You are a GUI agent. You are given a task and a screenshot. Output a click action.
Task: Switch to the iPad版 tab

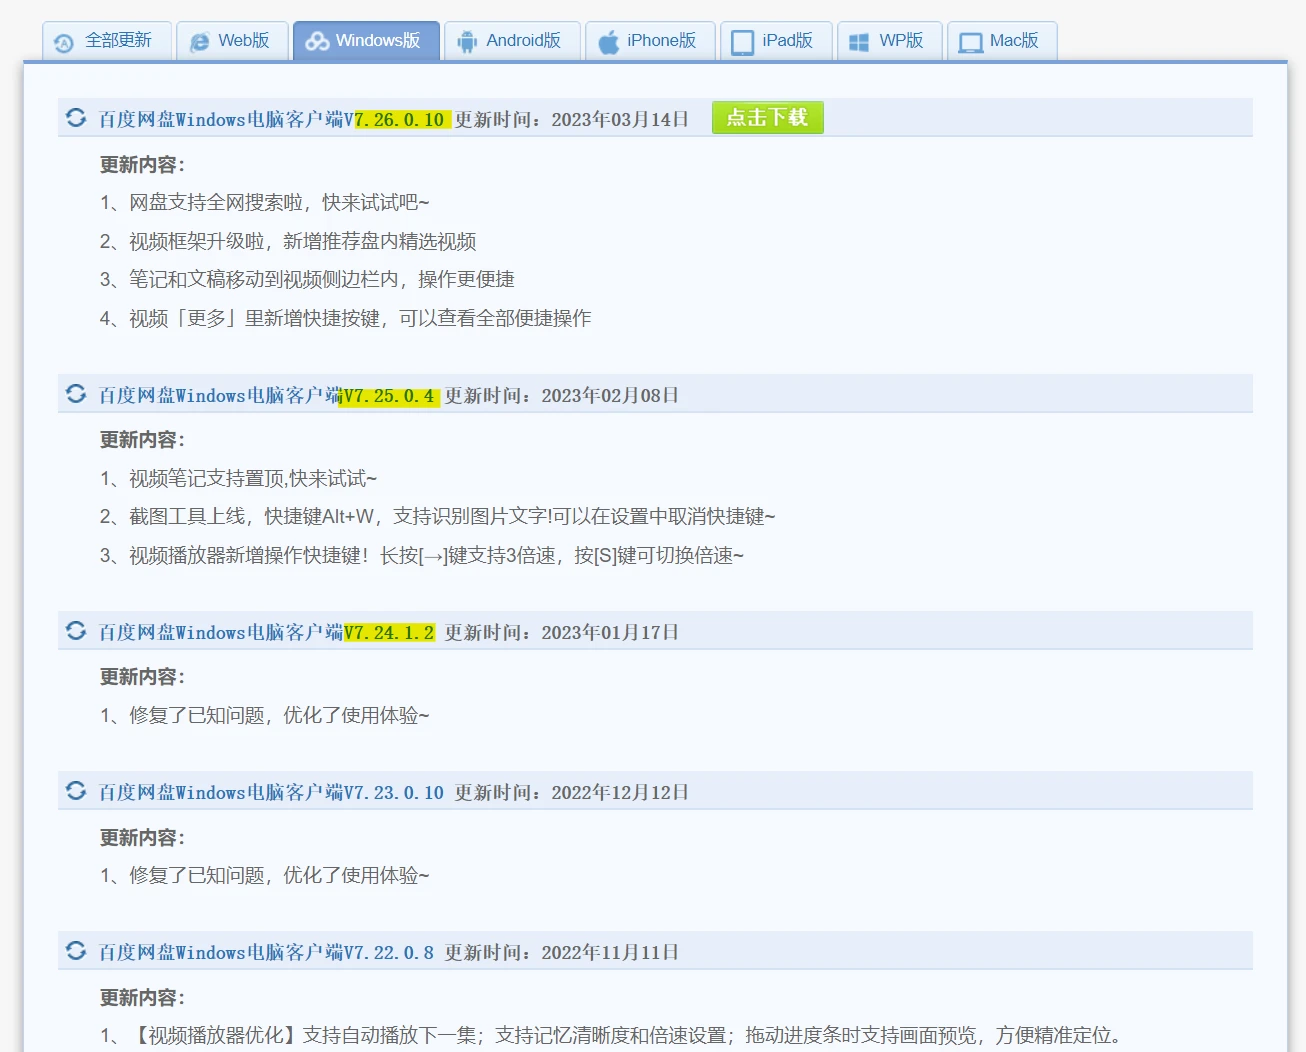pyautogui.click(x=776, y=41)
